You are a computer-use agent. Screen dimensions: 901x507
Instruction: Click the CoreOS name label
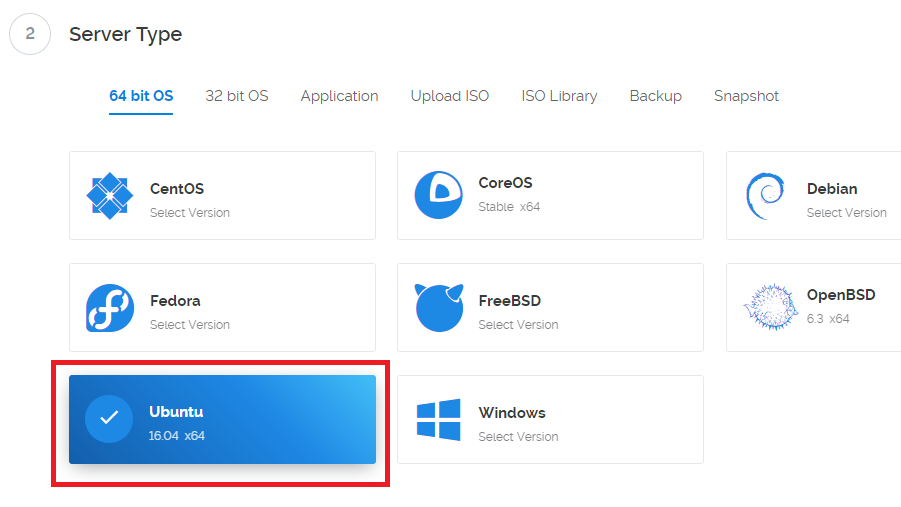click(506, 183)
